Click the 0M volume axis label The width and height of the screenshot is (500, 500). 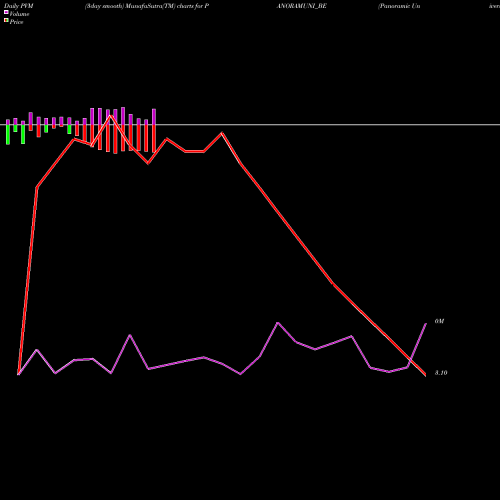coord(439,321)
